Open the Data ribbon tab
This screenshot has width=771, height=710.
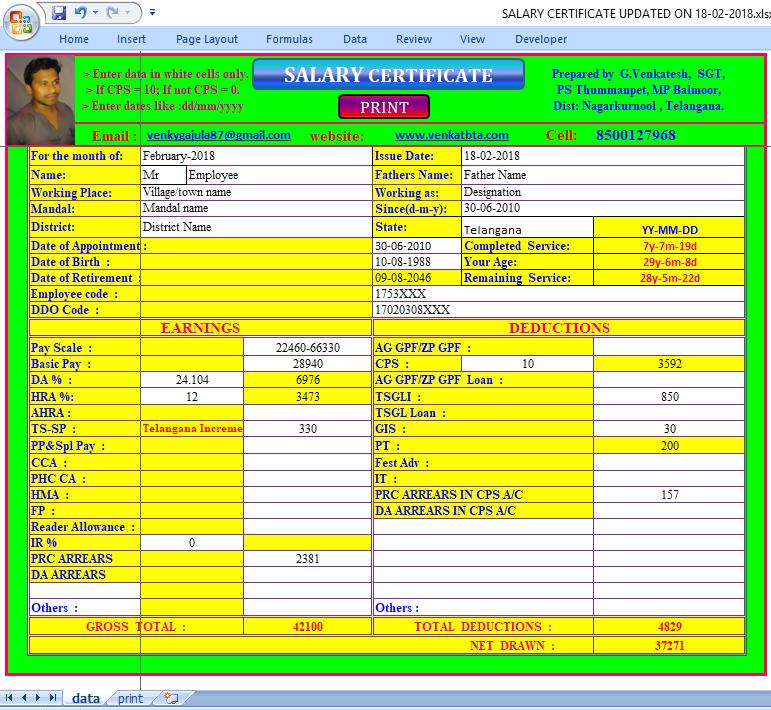[355, 39]
